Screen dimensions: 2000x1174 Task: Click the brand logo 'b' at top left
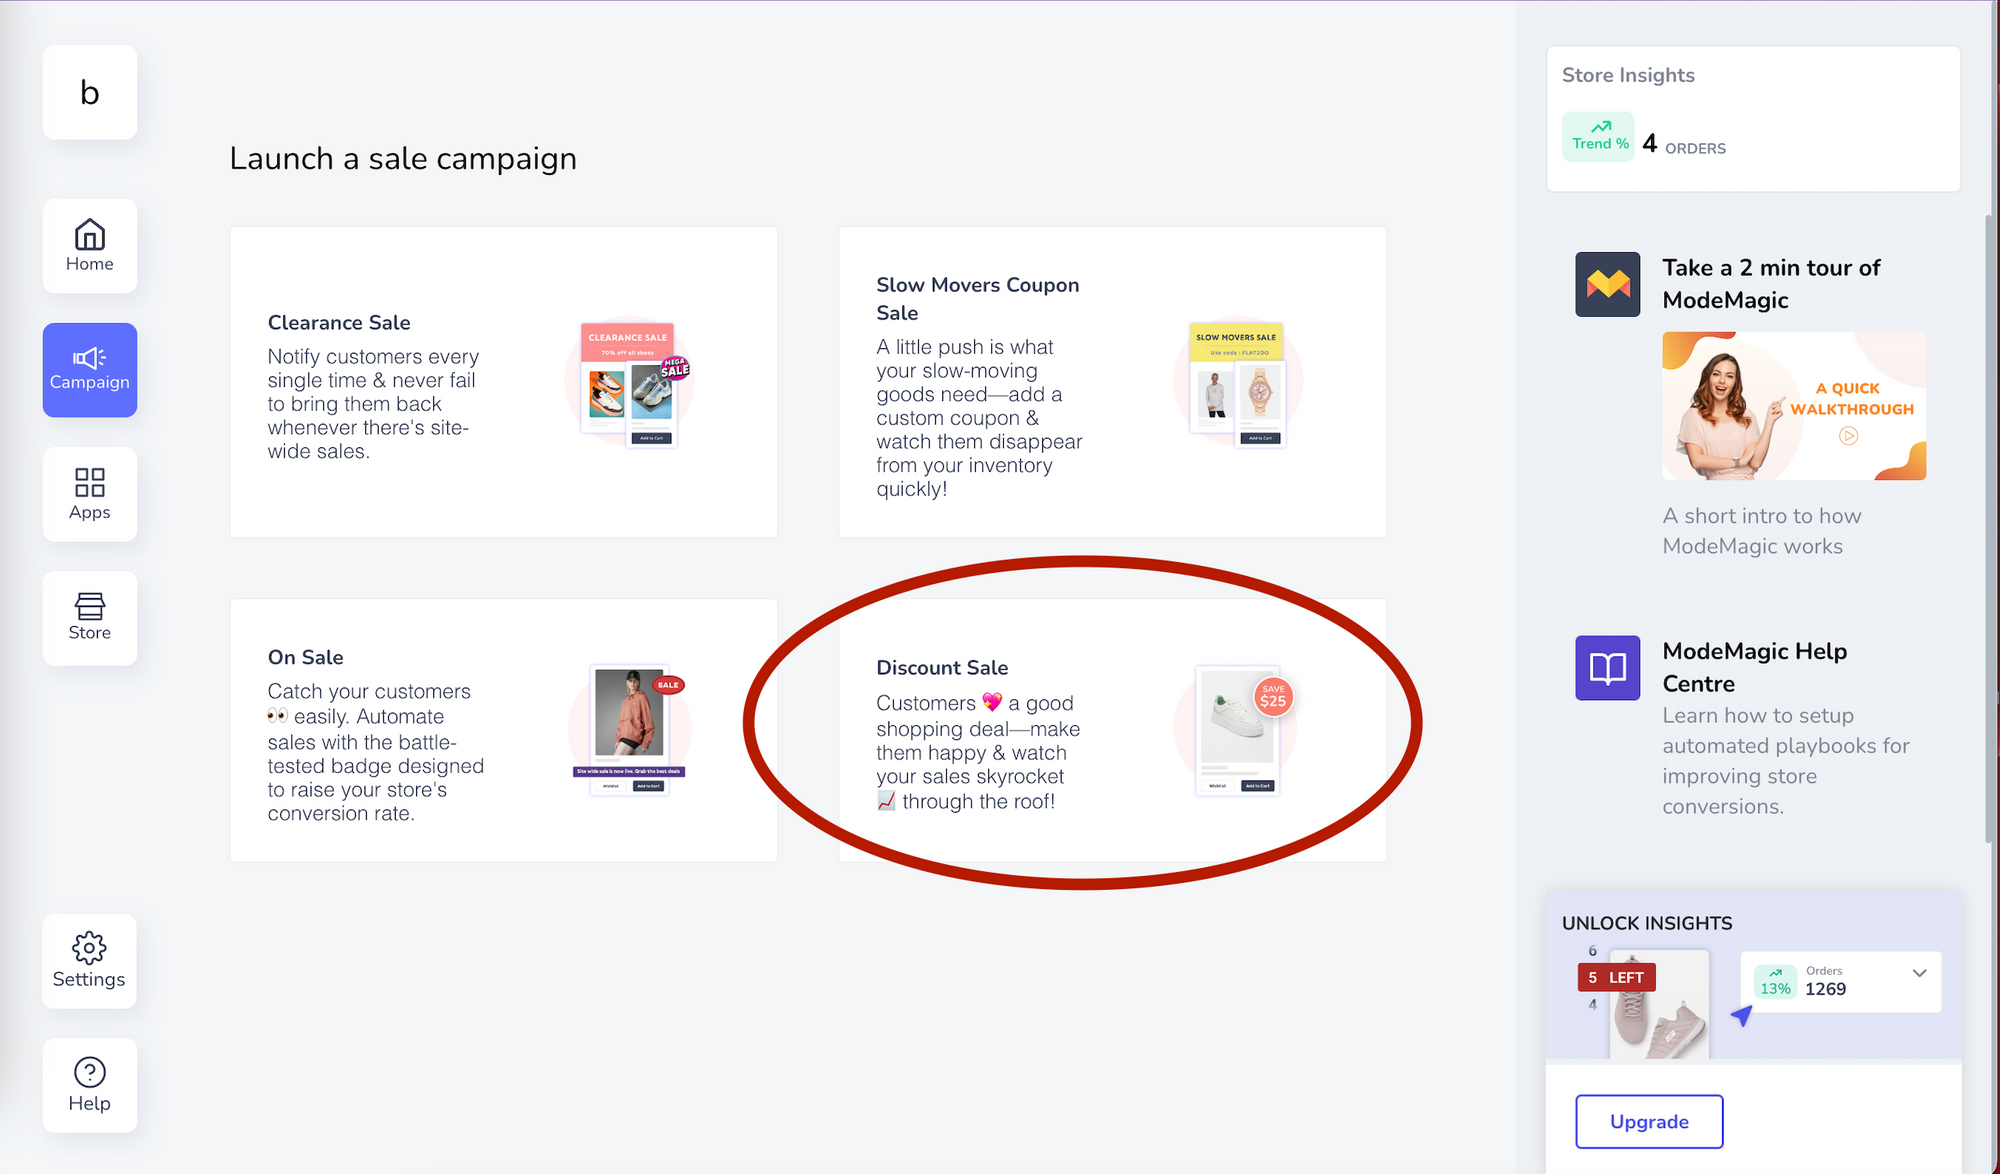(x=88, y=92)
